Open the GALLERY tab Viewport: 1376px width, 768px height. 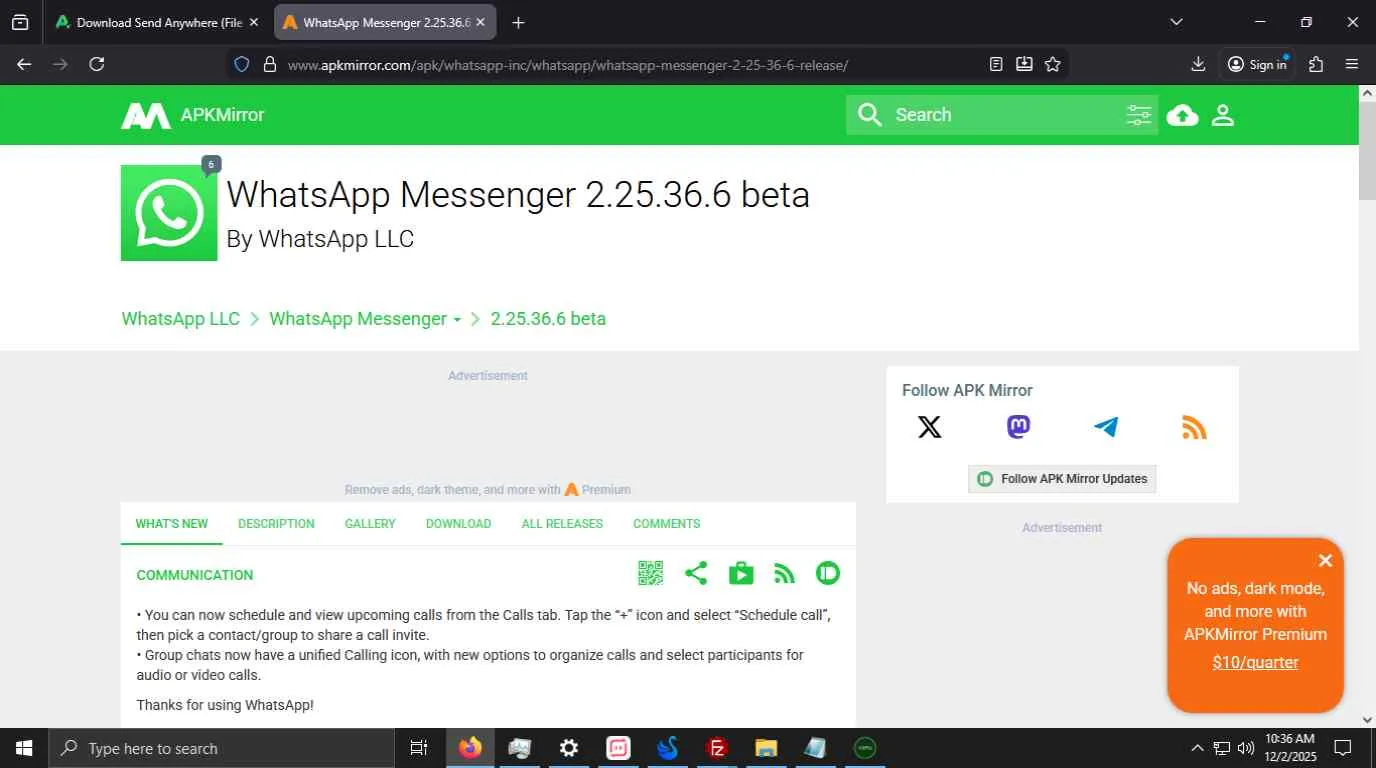point(370,523)
